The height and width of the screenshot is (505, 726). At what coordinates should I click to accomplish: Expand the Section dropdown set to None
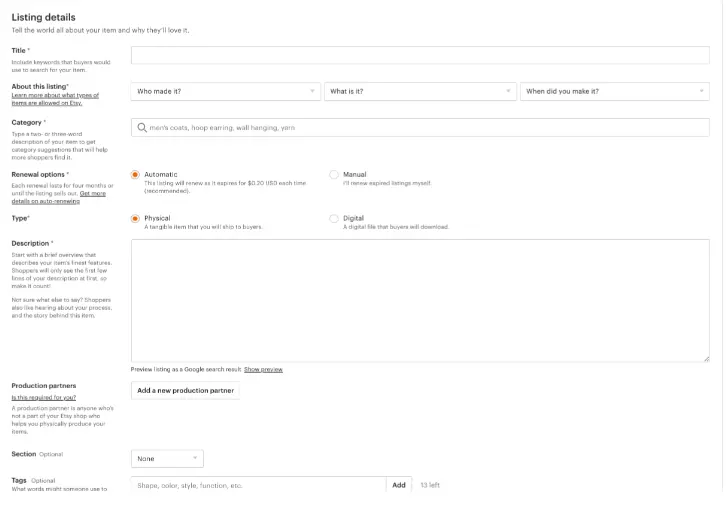coord(167,458)
